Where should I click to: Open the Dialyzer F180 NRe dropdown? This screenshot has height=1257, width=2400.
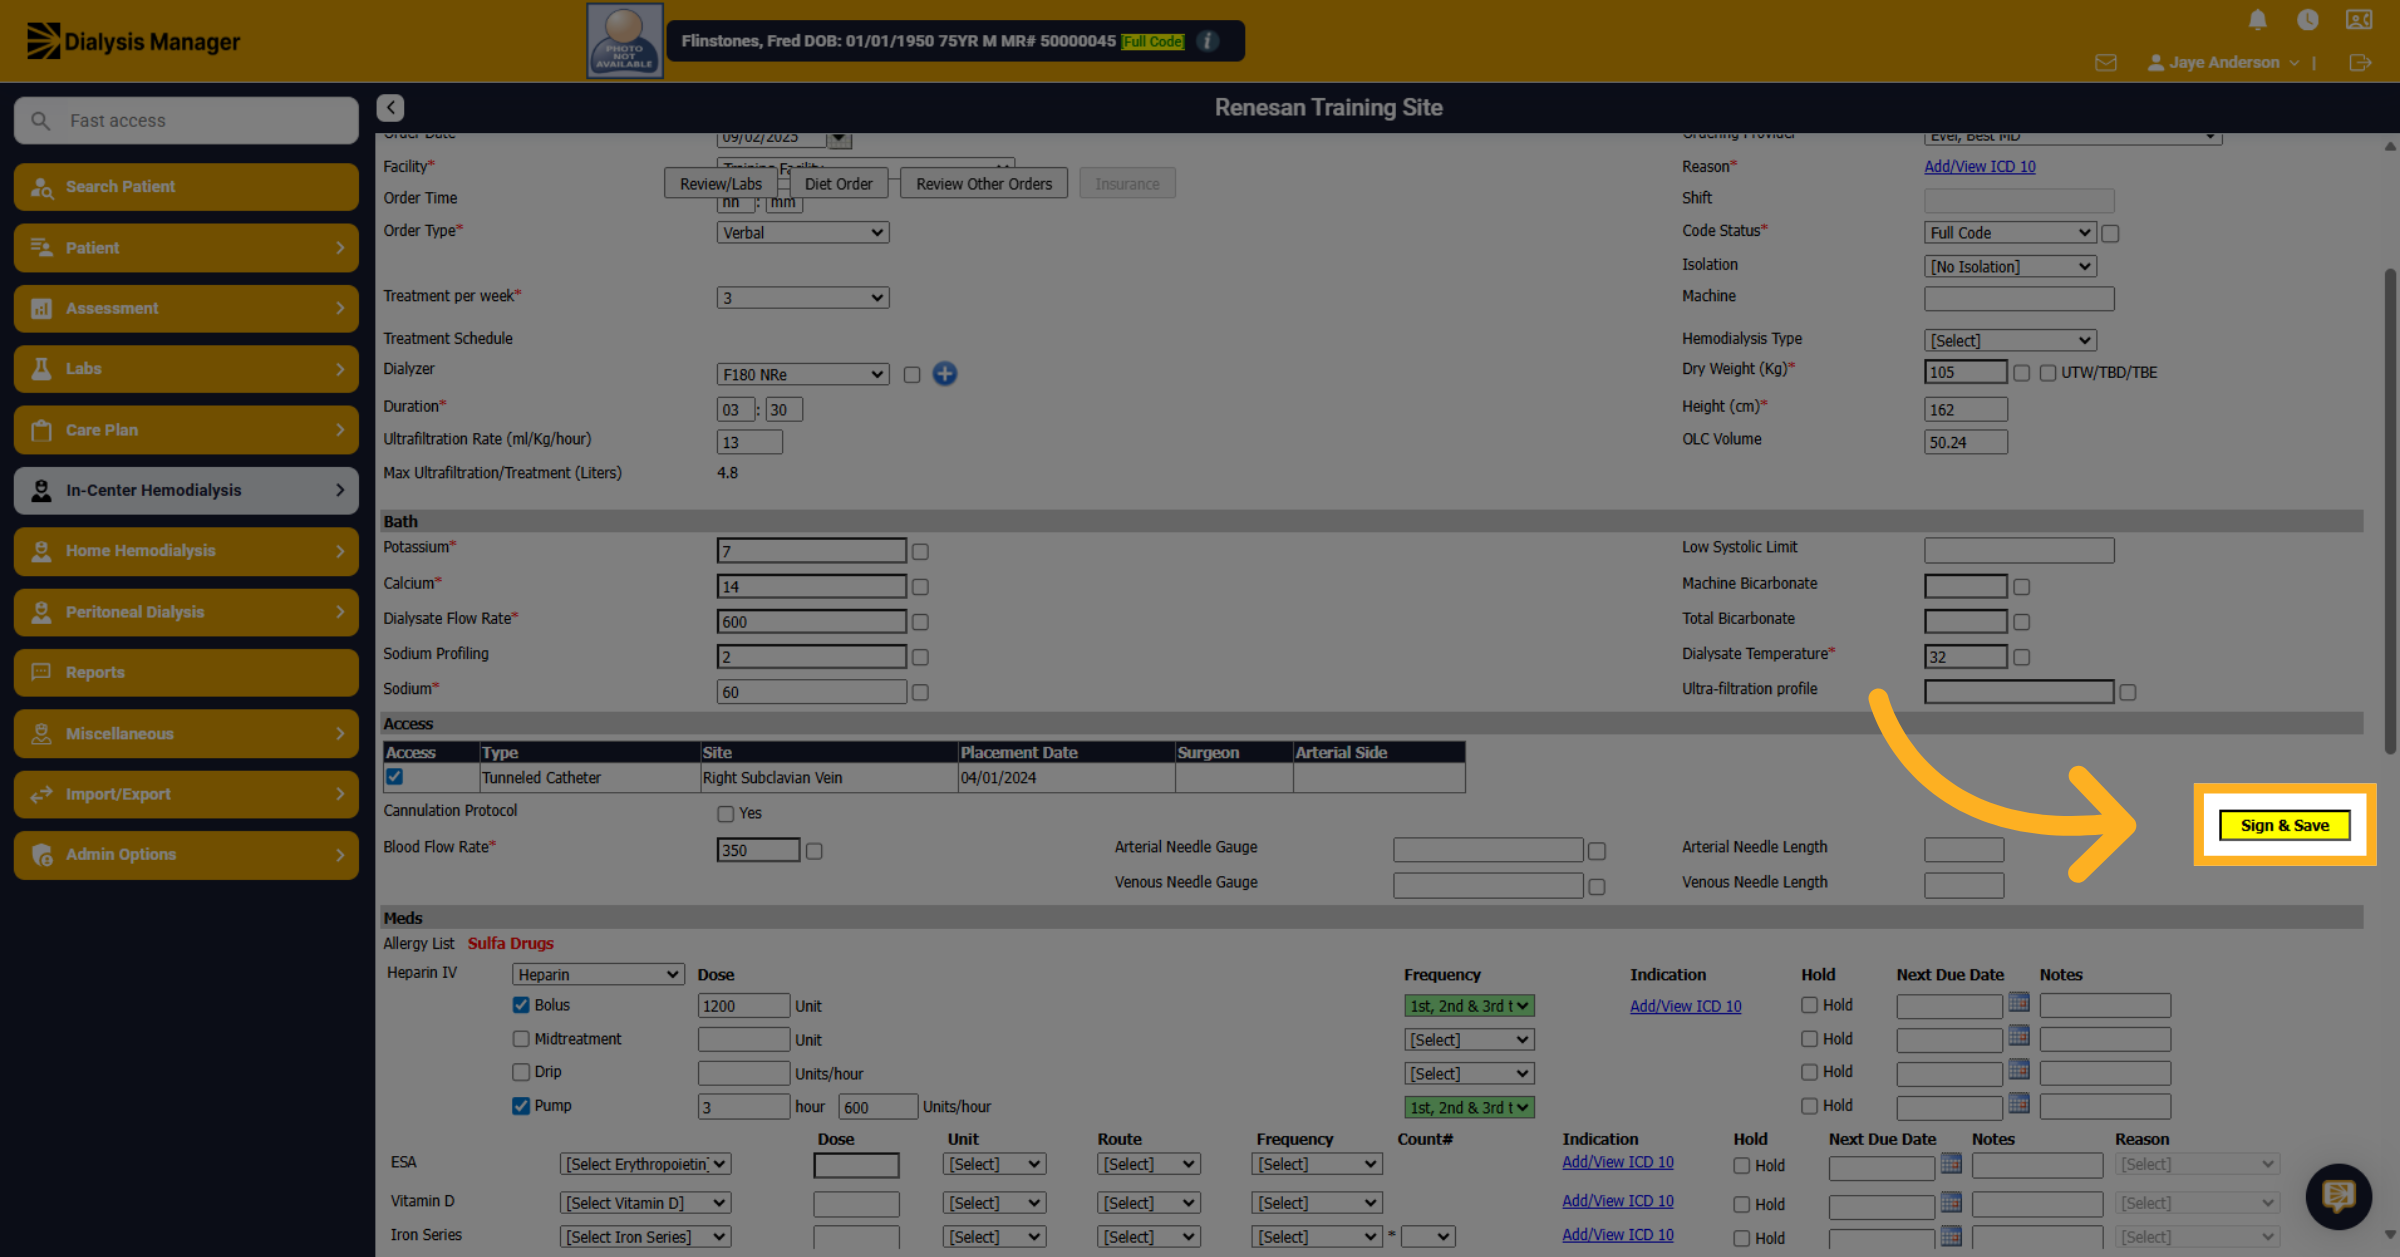[803, 374]
